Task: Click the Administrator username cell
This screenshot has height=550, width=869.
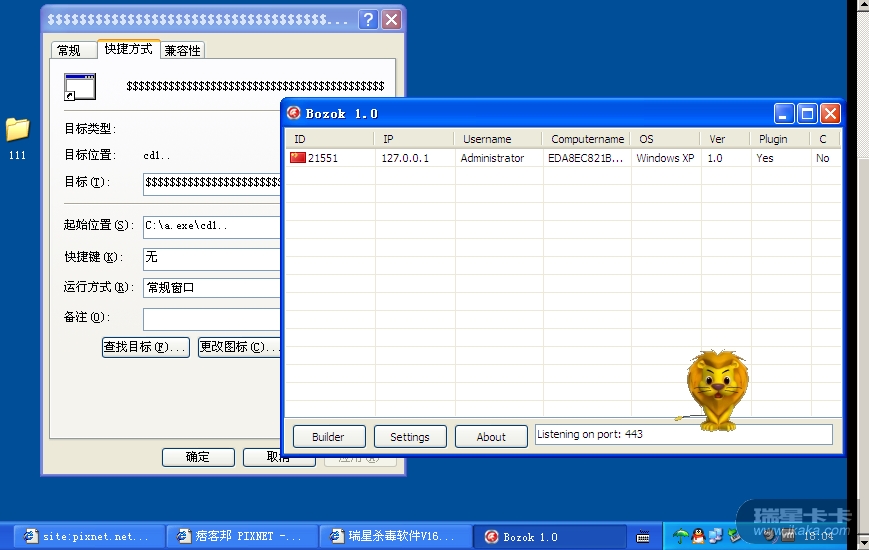Action: pos(492,158)
